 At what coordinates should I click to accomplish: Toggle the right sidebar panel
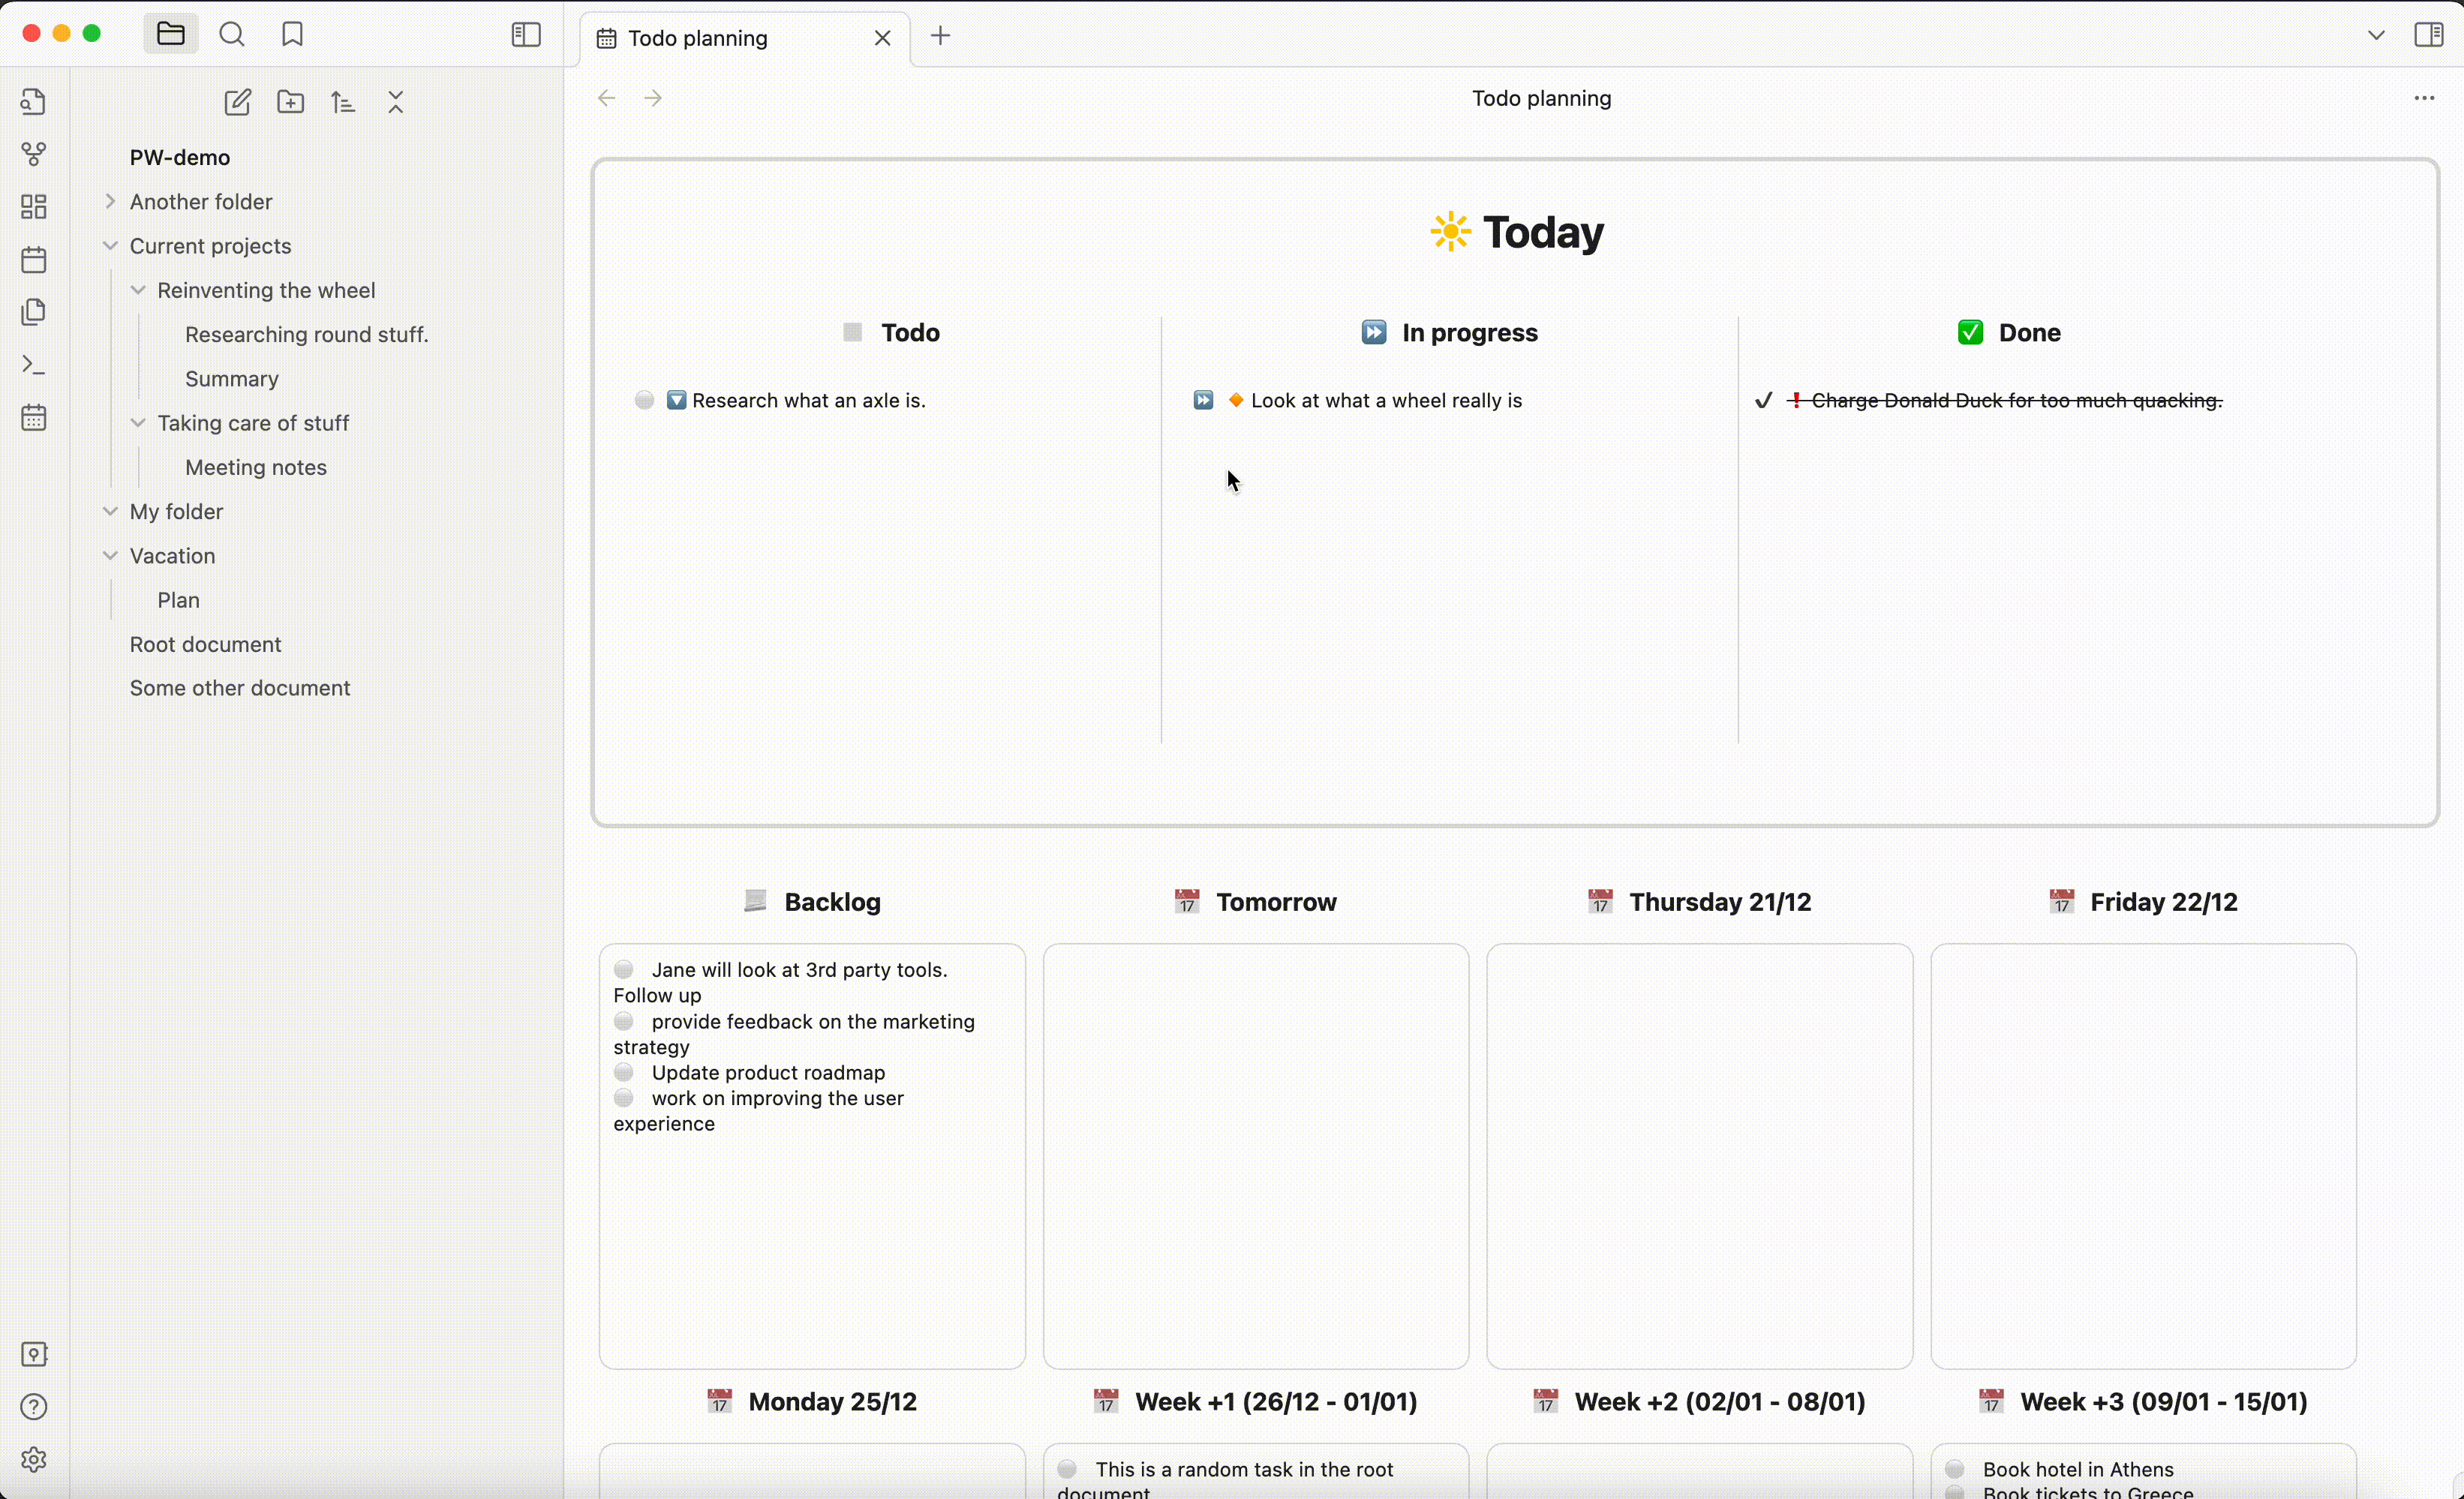coord(2428,35)
